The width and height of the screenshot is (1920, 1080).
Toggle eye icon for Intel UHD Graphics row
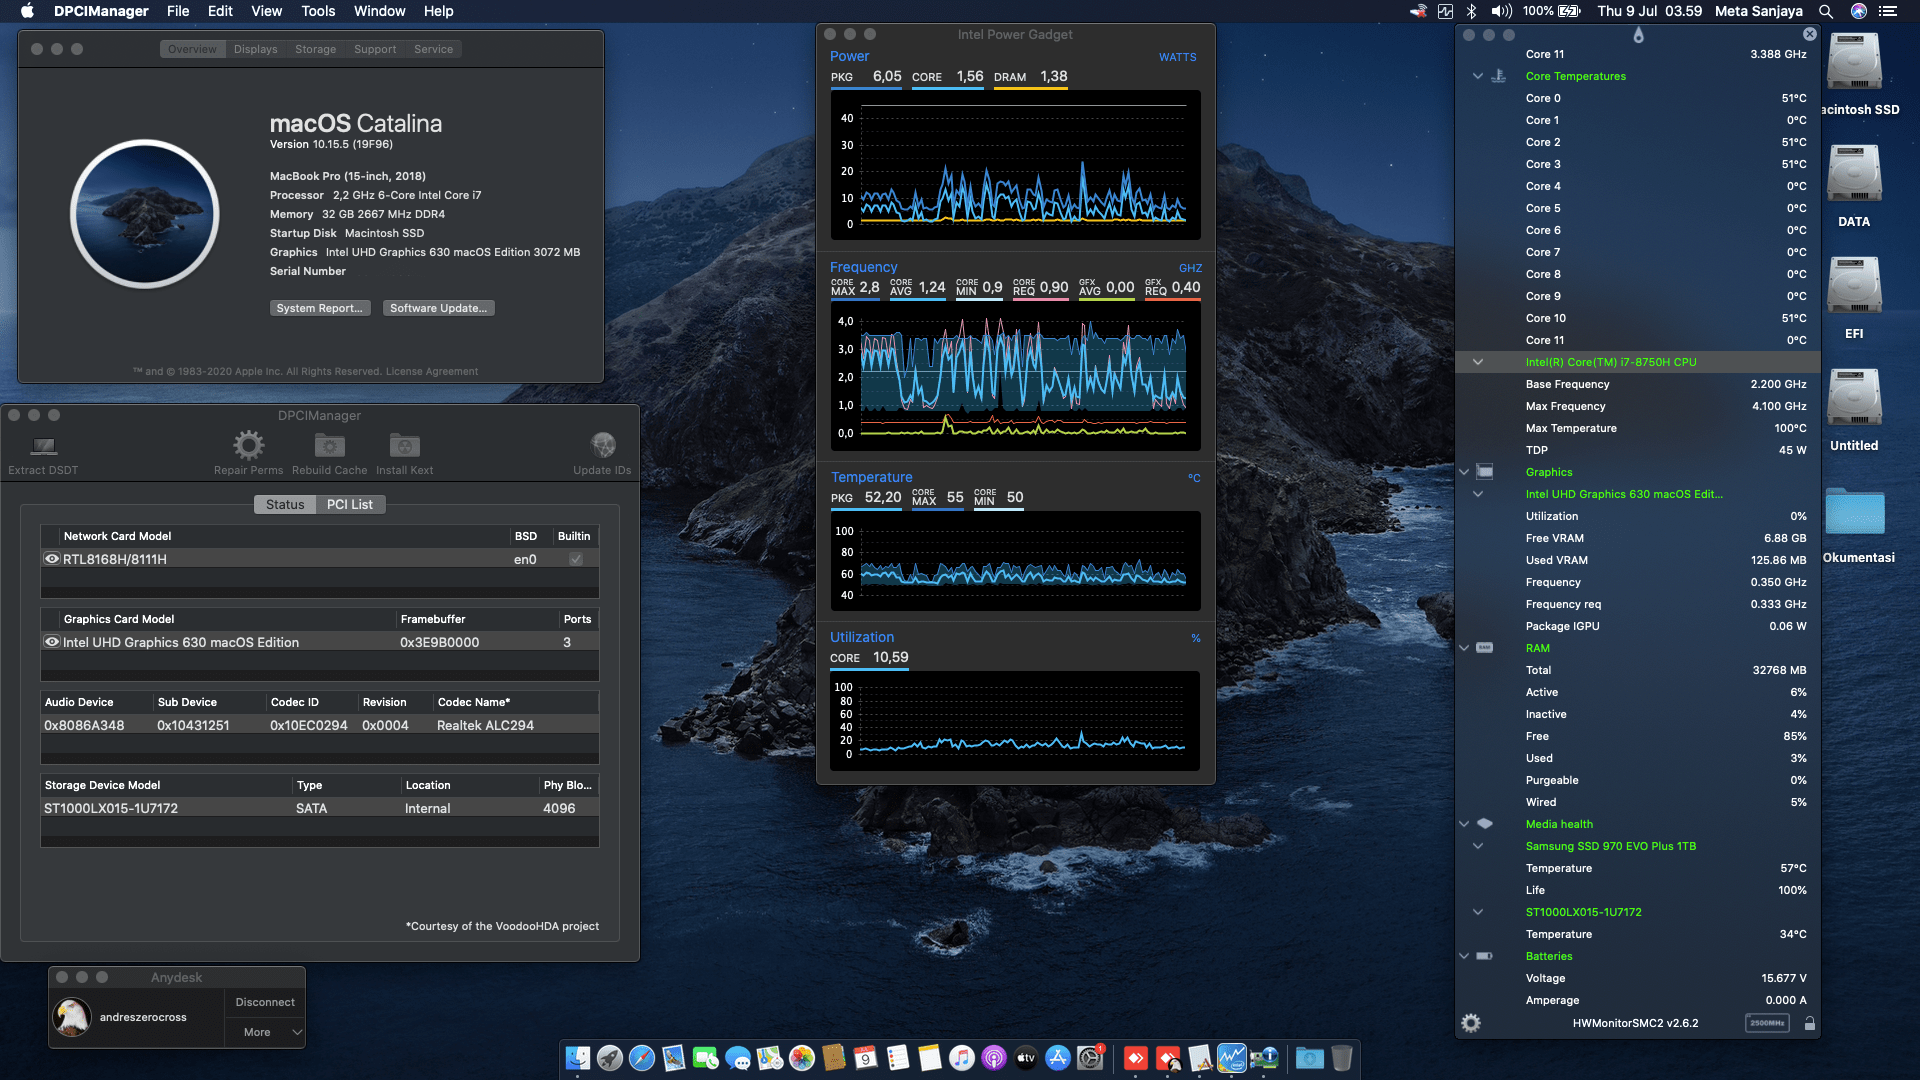(x=52, y=642)
